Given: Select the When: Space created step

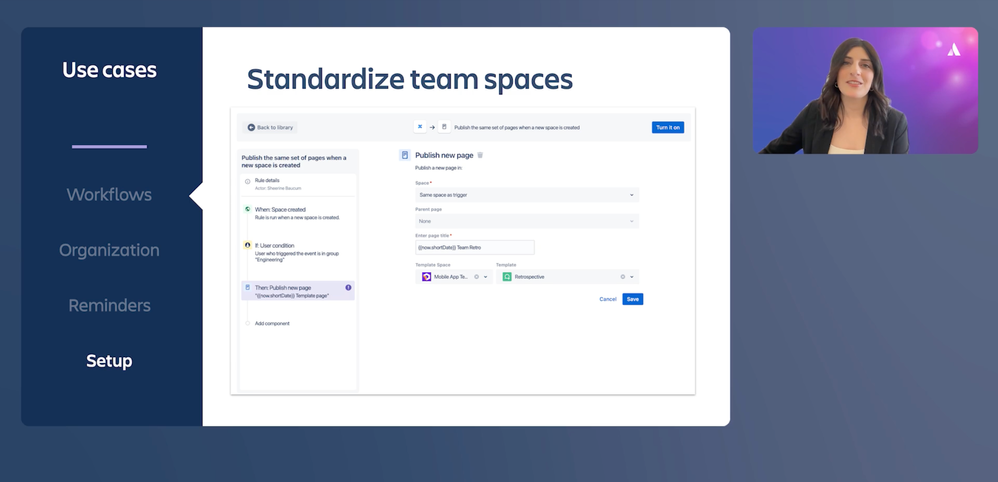Looking at the screenshot, I should 298,213.
